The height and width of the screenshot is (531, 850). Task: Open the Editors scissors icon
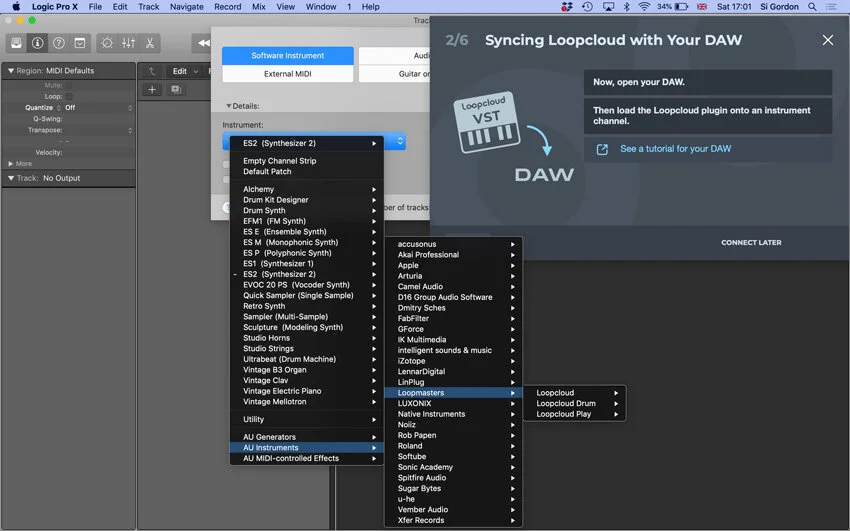[150, 43]
